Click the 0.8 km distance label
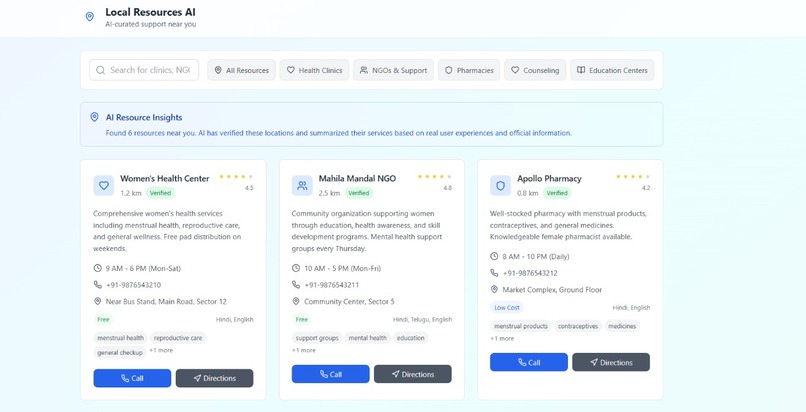Viewport: 806px width, 412px height. (528, 193)
